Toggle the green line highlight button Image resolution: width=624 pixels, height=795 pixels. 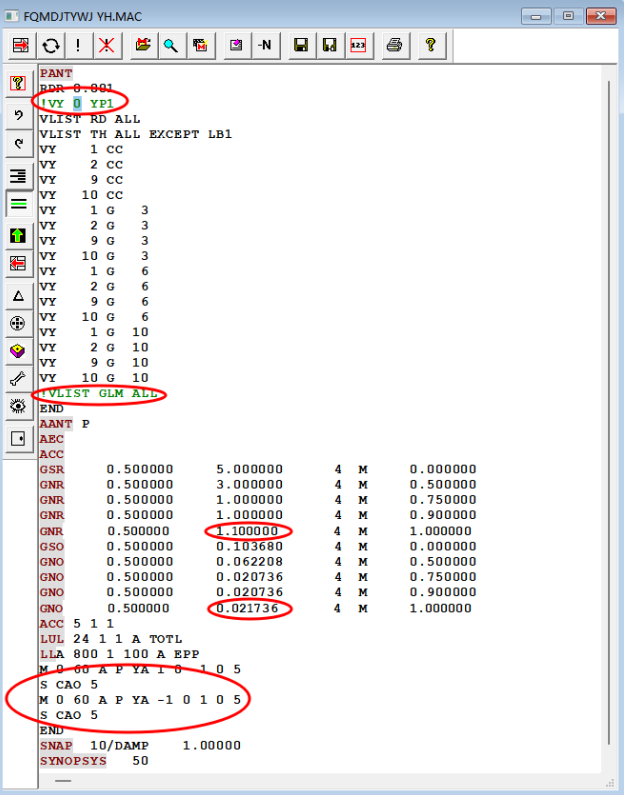click(19, 204)
